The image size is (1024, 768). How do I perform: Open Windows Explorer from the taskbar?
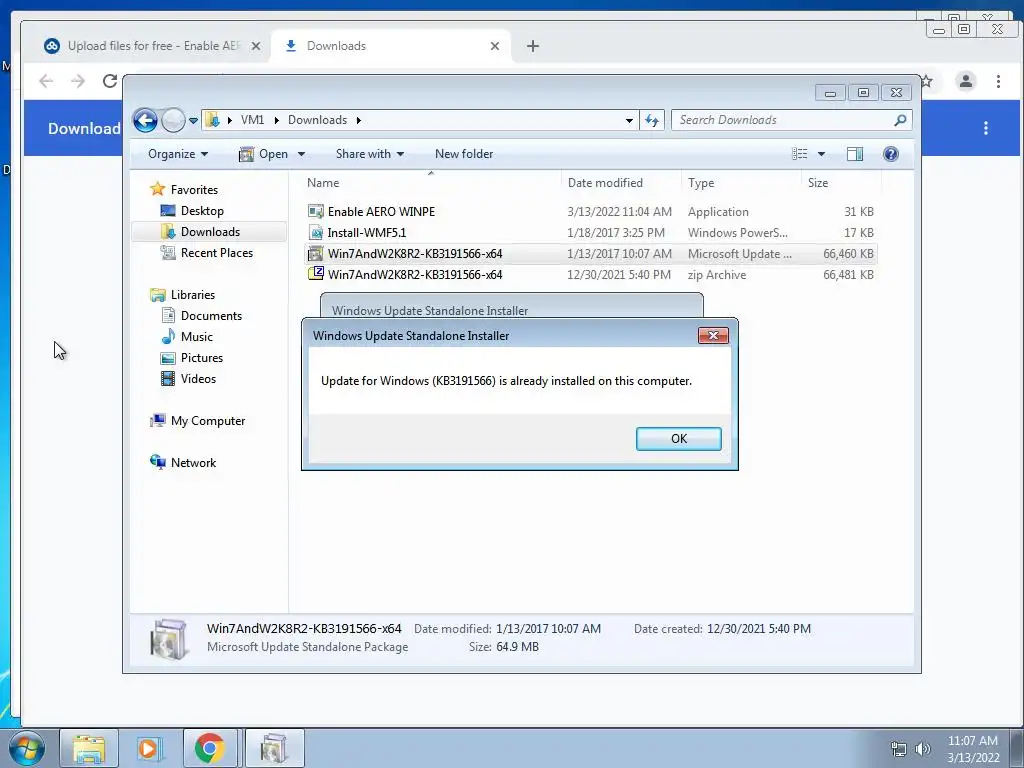[x=89, y=748]
